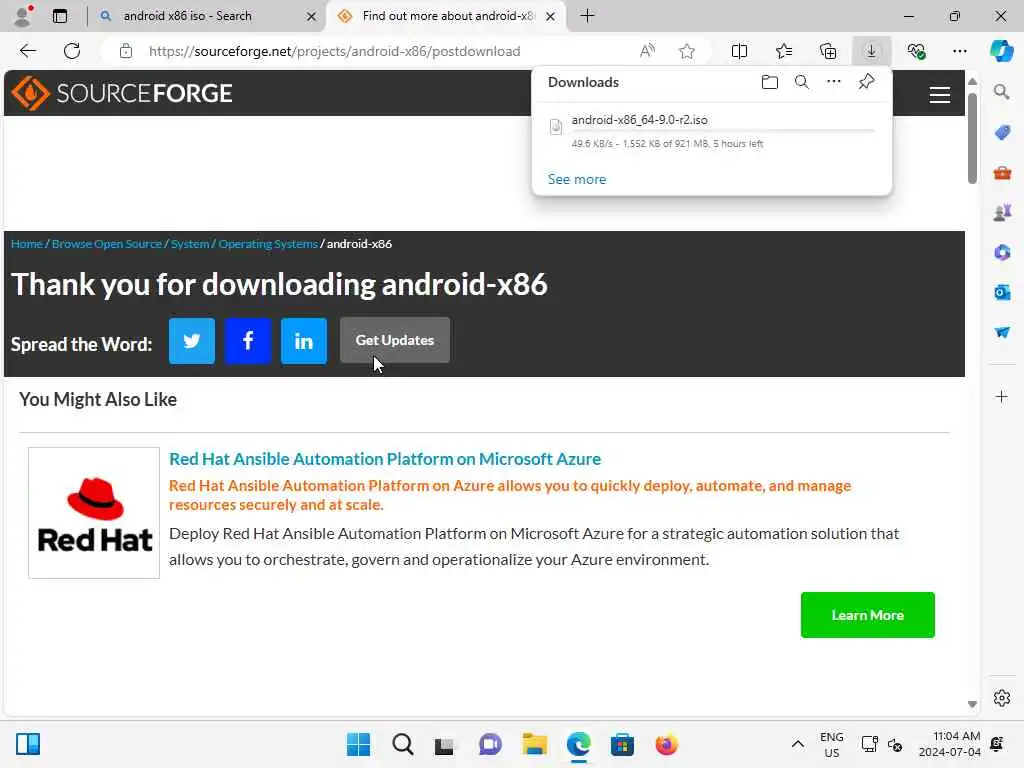View site information lock icon
This screenshot has height=768, width=1024.
pos(126,51)
